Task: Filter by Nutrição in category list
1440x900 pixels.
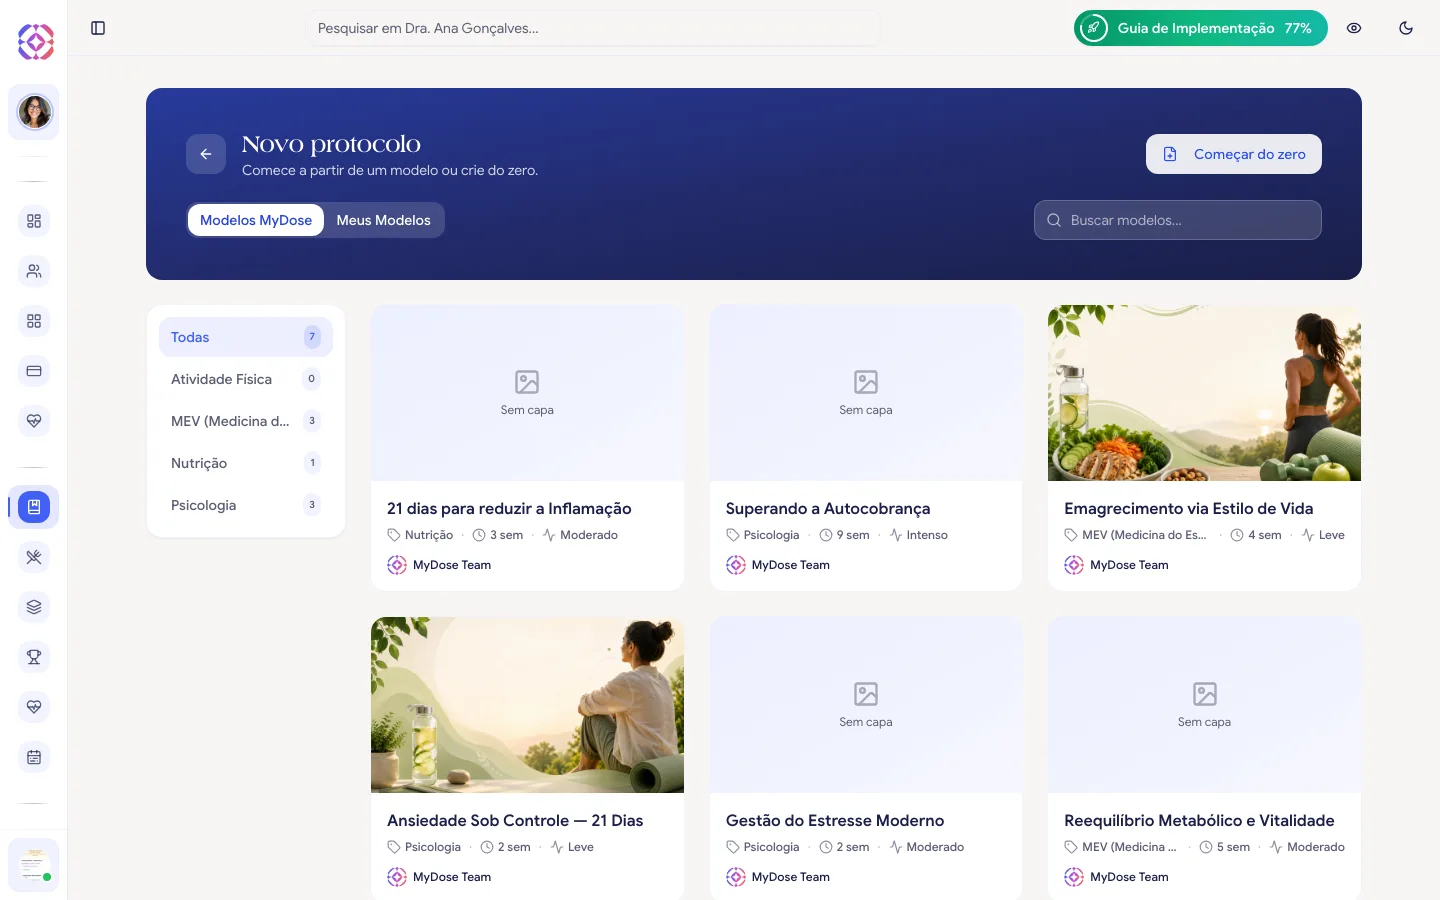Action: click(x=246, y=463)
